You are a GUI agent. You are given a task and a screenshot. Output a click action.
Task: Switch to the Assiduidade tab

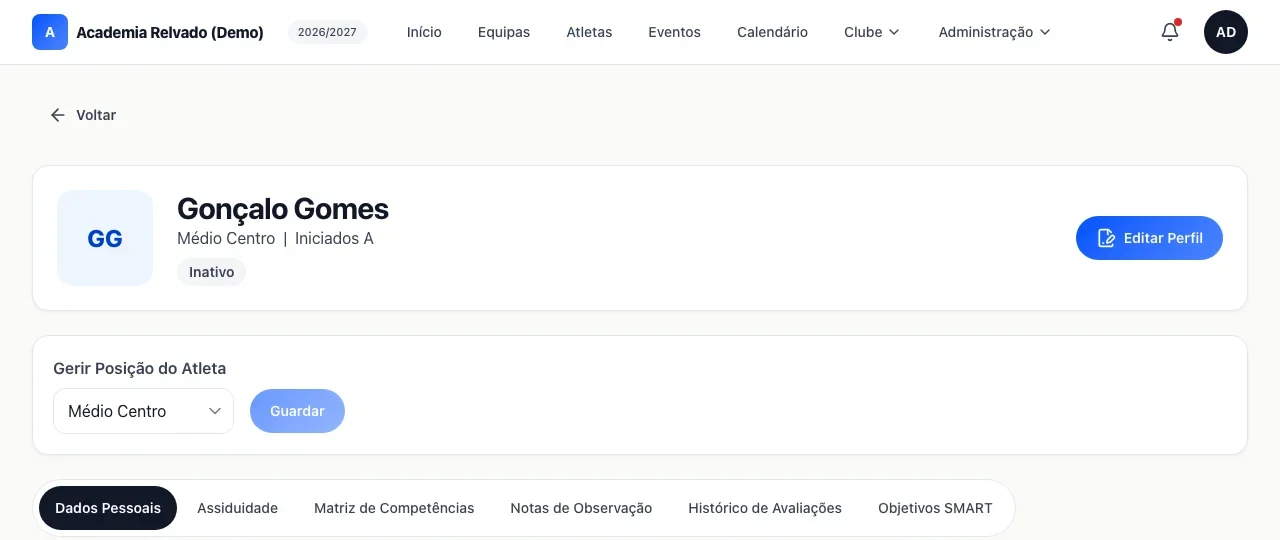(237, 508)
